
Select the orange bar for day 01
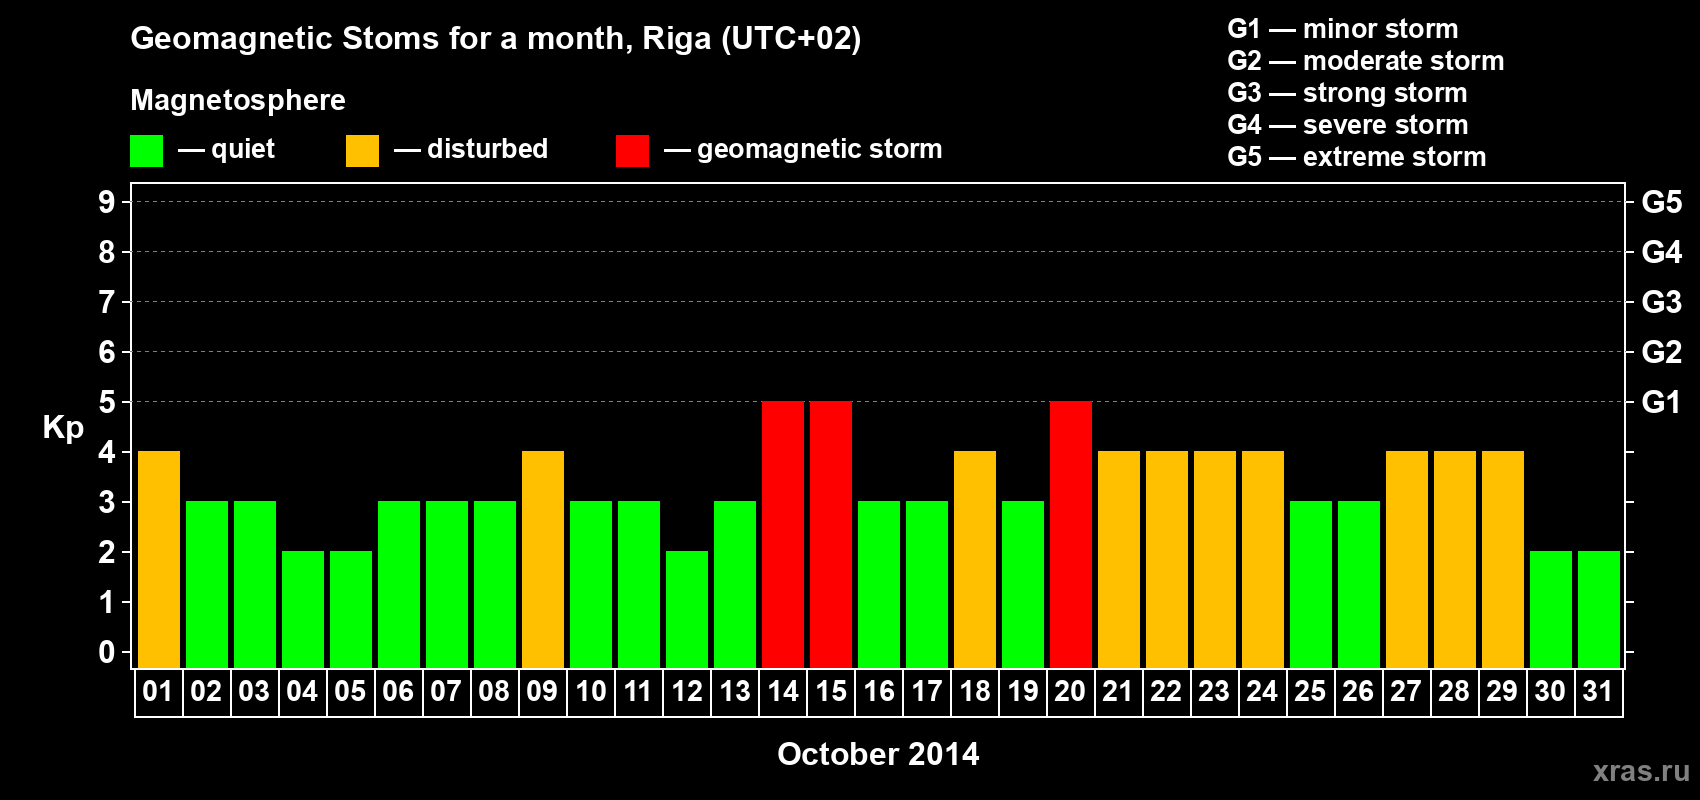pyautogui.click(x=159, y=559)
